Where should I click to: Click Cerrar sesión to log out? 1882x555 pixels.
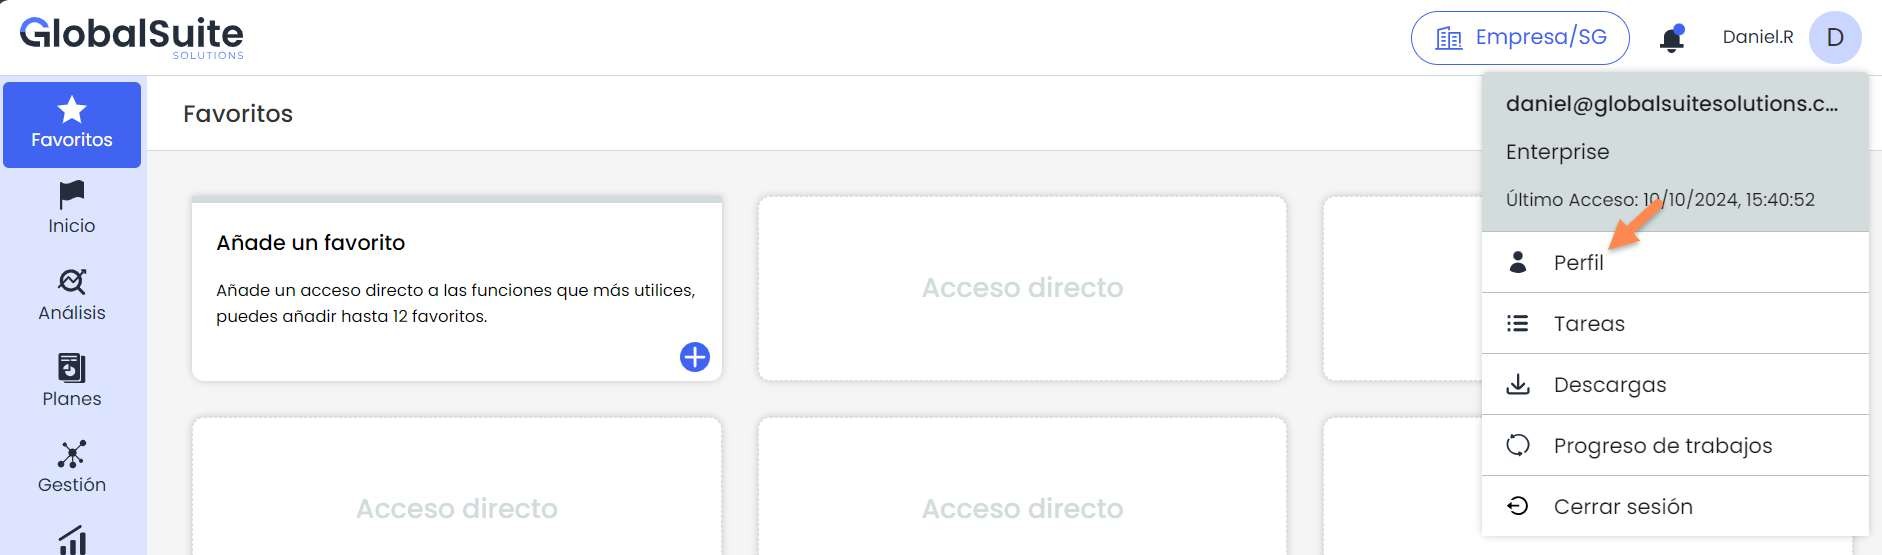point(1622,507)
